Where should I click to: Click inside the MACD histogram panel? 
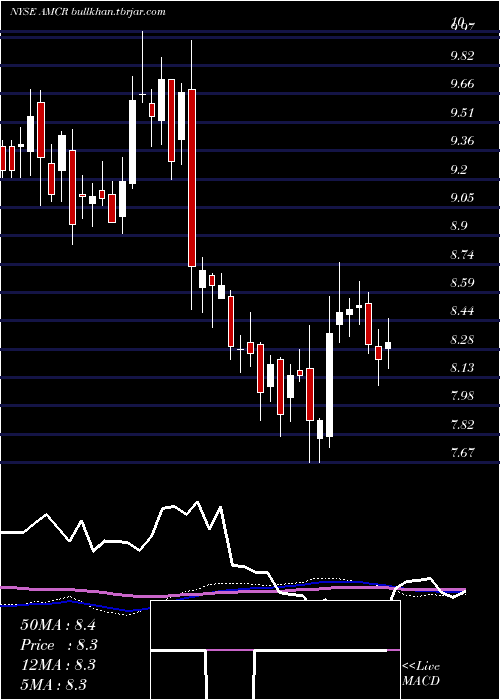pos(275,650)
